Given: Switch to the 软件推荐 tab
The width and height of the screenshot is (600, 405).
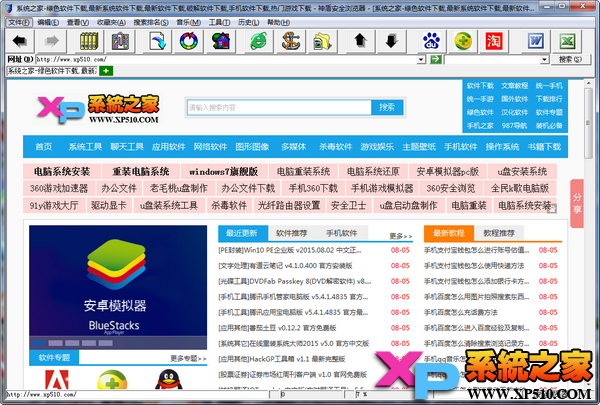Looking at the screenshot, I should (292, 233).
